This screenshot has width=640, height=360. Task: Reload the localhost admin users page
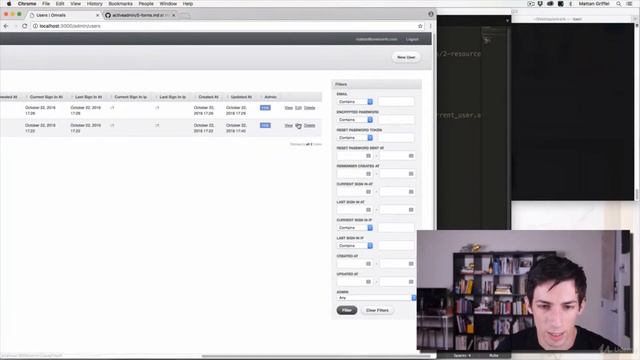[x=25, y=26]
